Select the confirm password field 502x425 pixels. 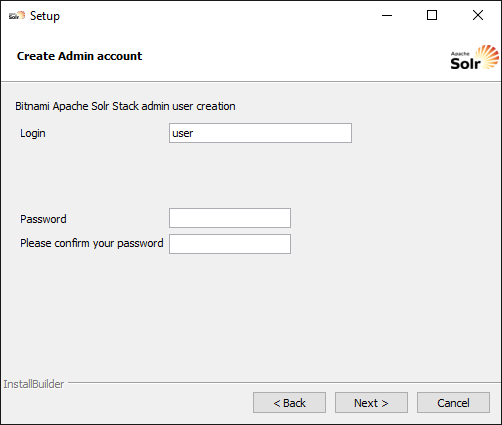230,244
